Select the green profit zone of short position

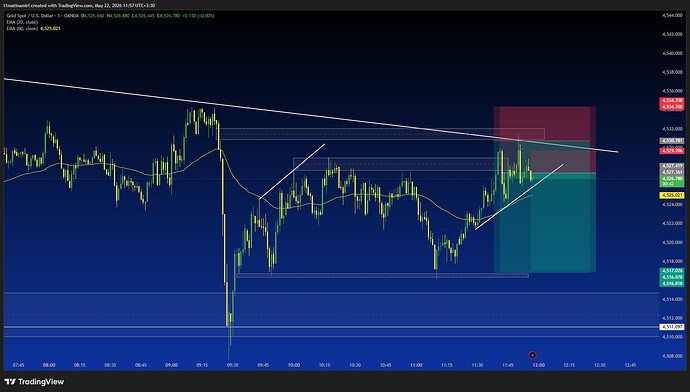(x=546, y=224)
